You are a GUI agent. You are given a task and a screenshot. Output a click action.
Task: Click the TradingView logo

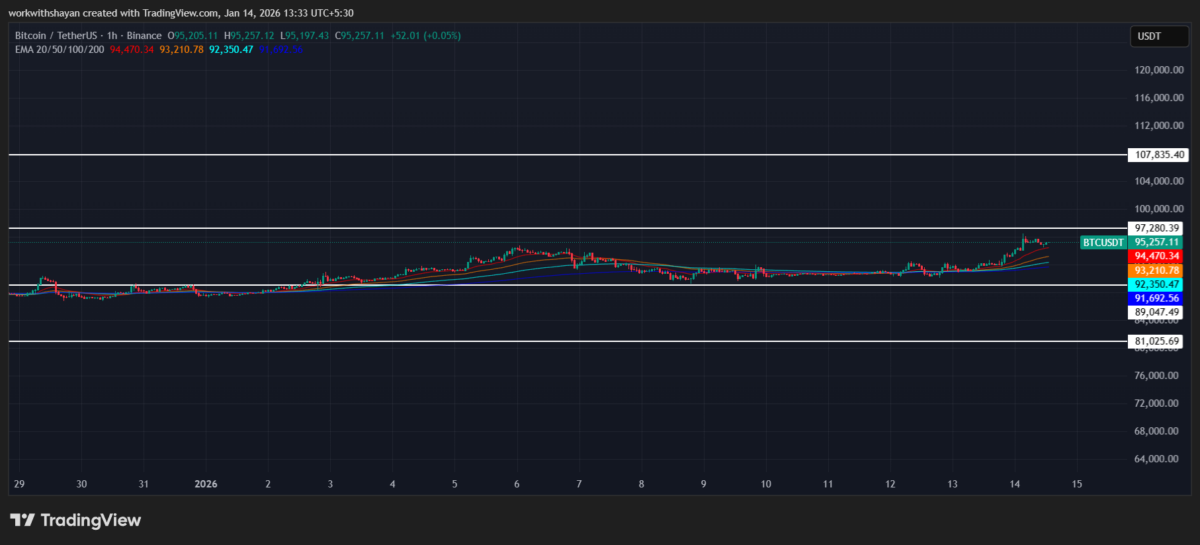coord(76,520)
